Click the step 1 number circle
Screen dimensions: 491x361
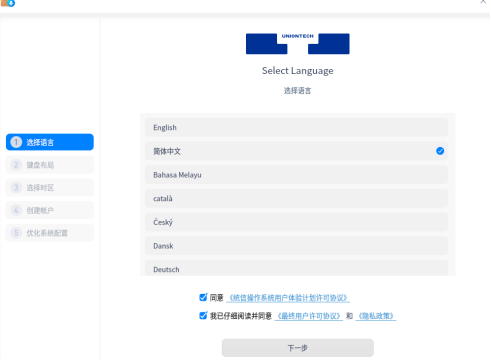(x=16, y=142)
